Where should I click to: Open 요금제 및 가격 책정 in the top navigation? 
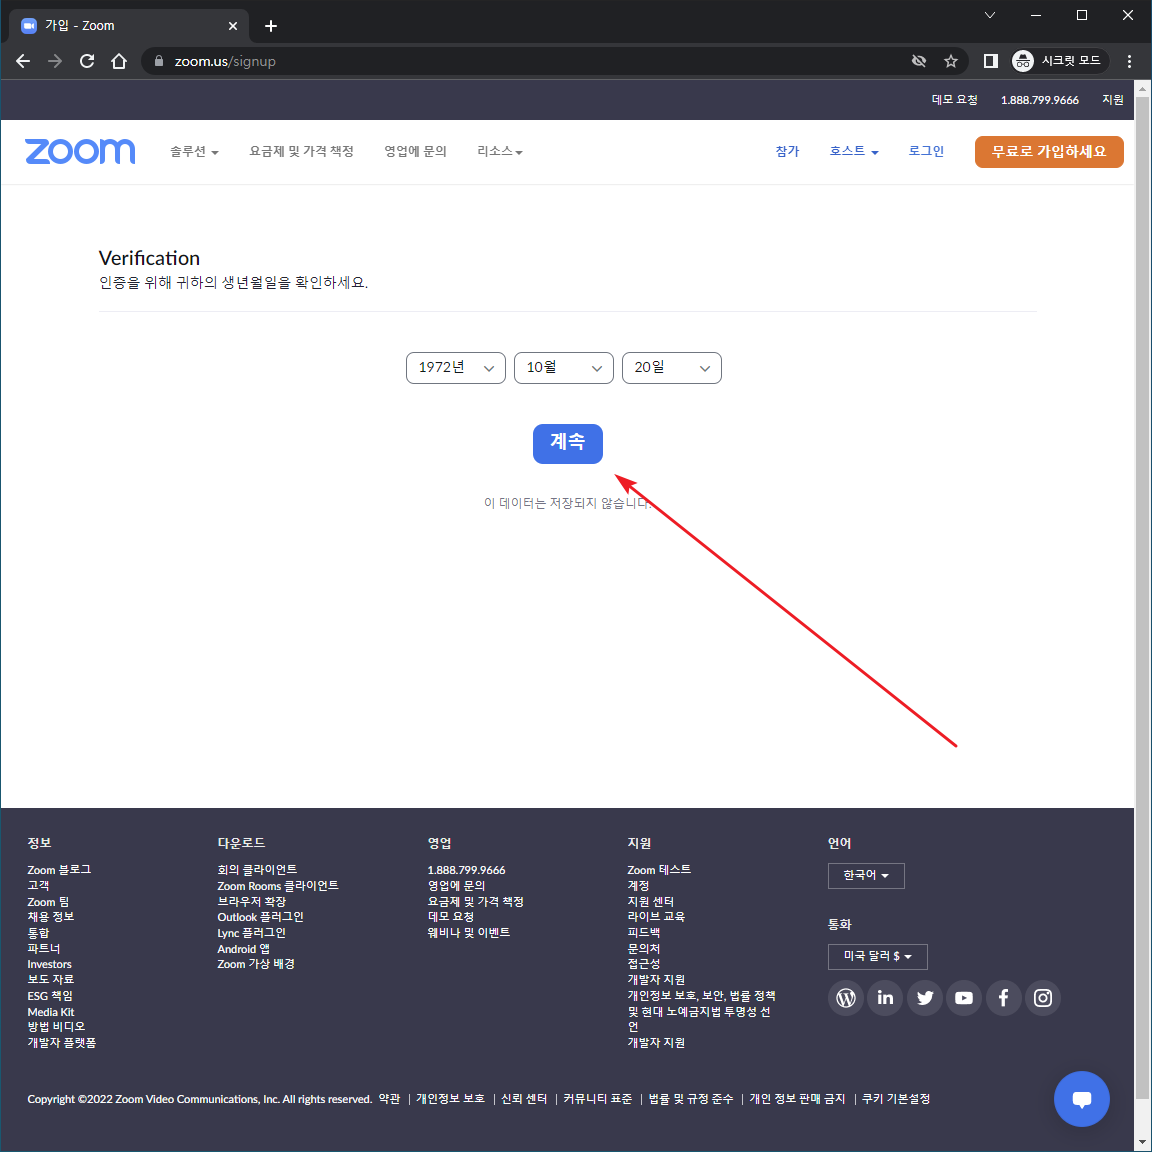pos(301,151)
